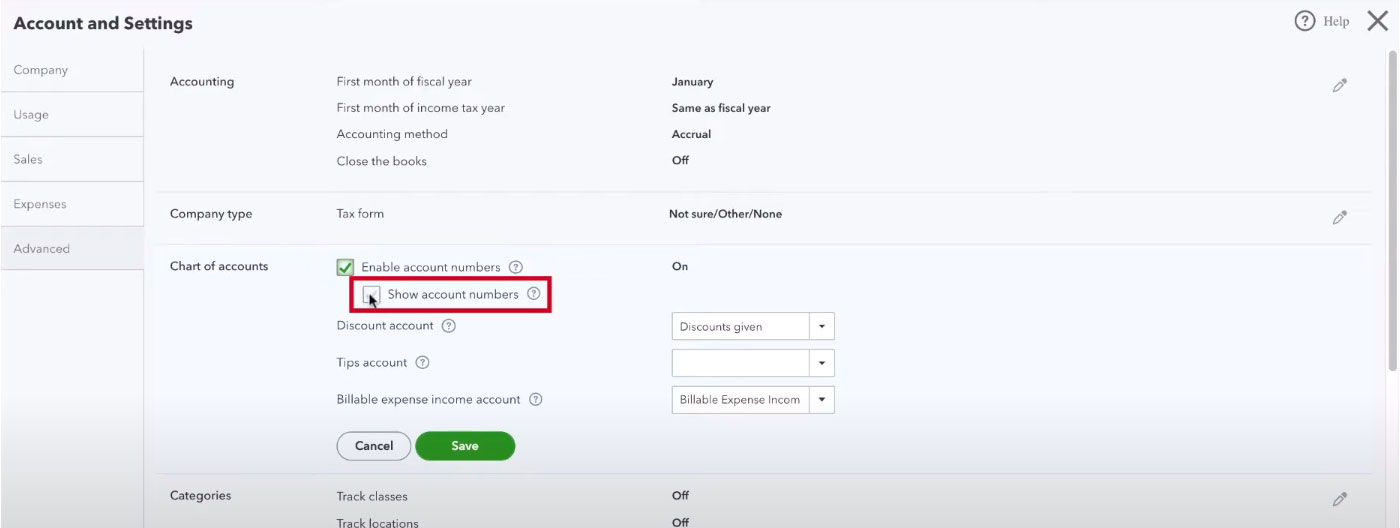The width and height of the screenshot is (1400, 528).
Task: Save the chart of accounts settings
Action: pos(465,446)
